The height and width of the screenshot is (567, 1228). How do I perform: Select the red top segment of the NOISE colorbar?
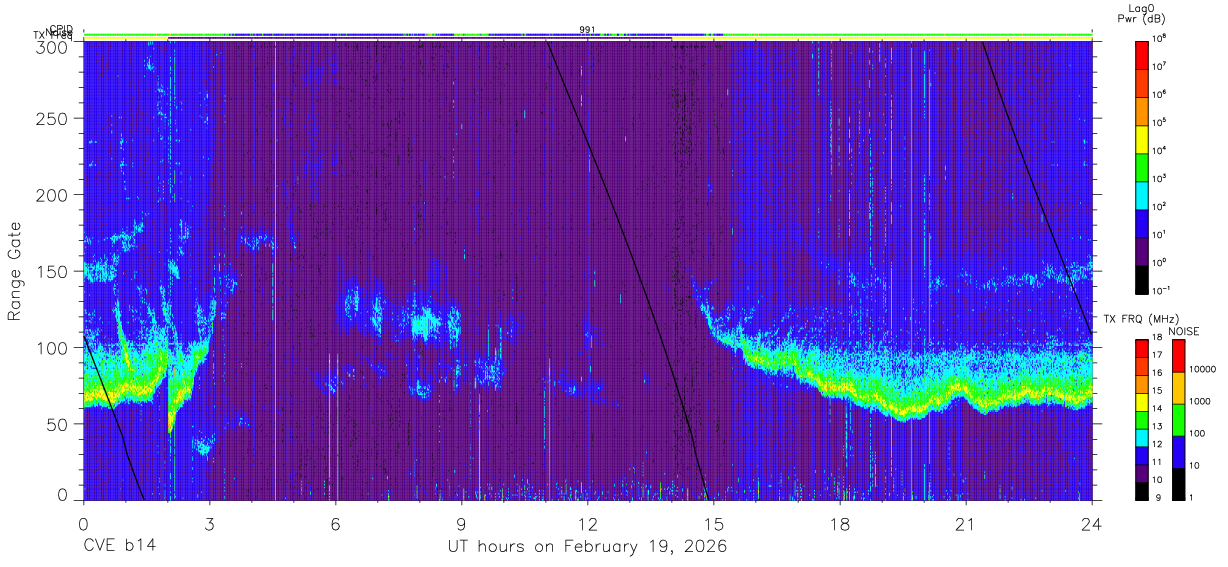tap(1177, 356)
